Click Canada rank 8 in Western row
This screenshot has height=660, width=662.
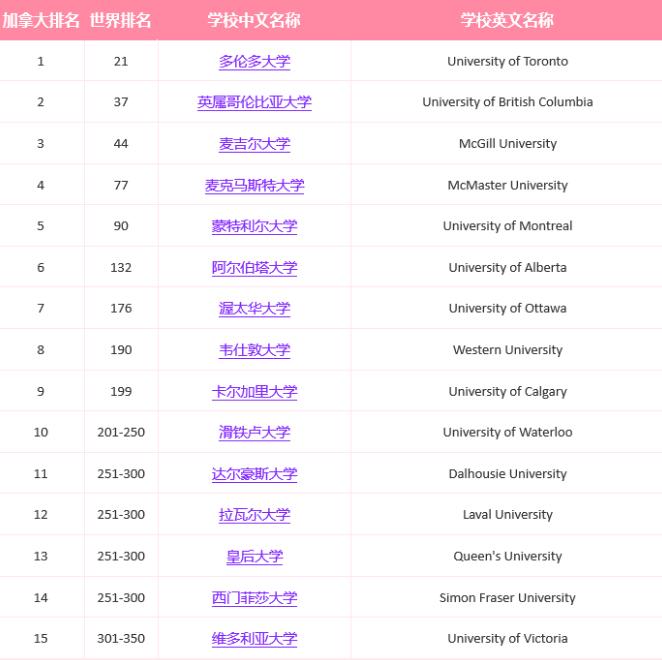pos(41,350)
